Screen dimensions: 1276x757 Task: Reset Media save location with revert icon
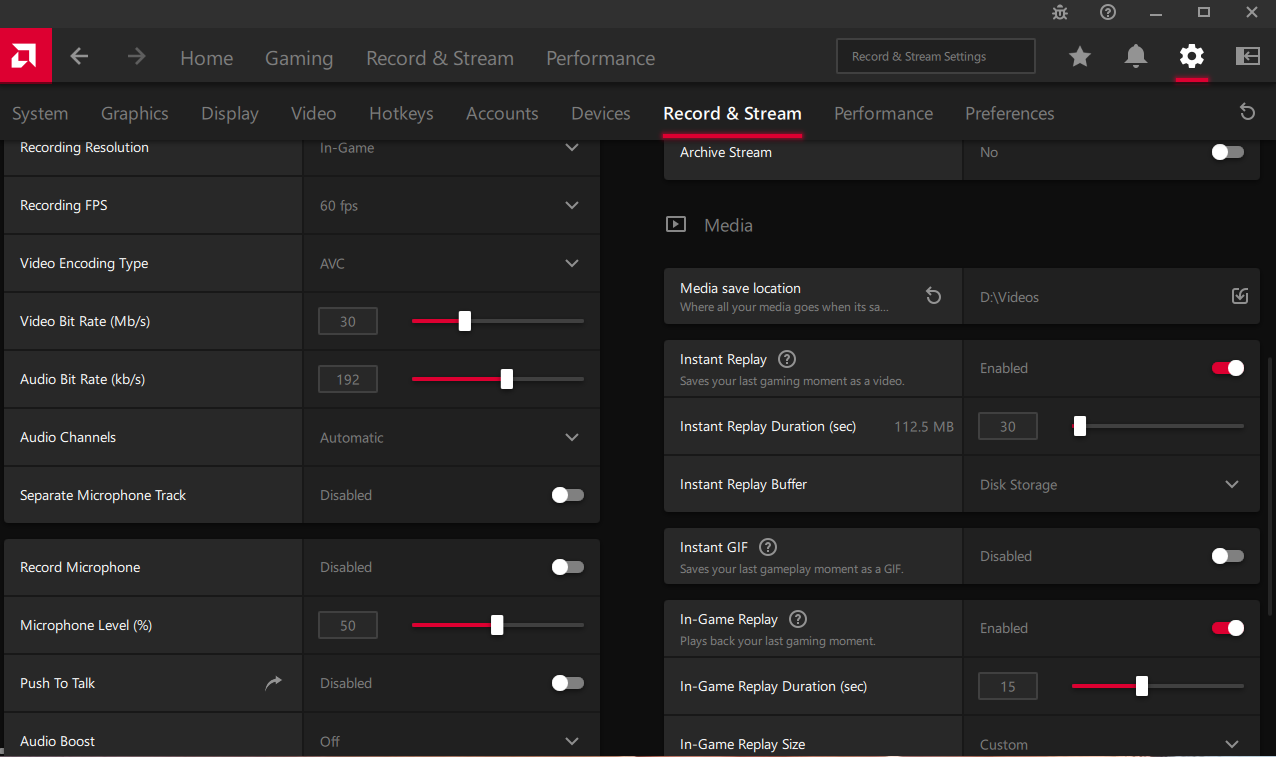(x=933, y=296)
